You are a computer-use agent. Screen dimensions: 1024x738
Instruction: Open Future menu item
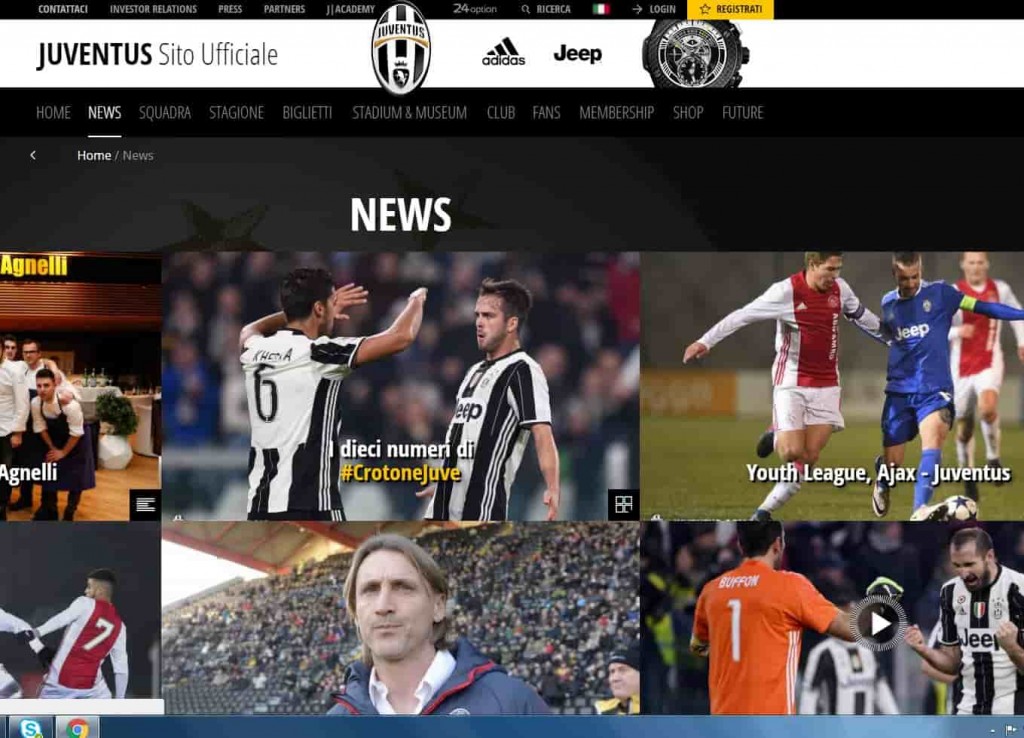coord(743,112)
